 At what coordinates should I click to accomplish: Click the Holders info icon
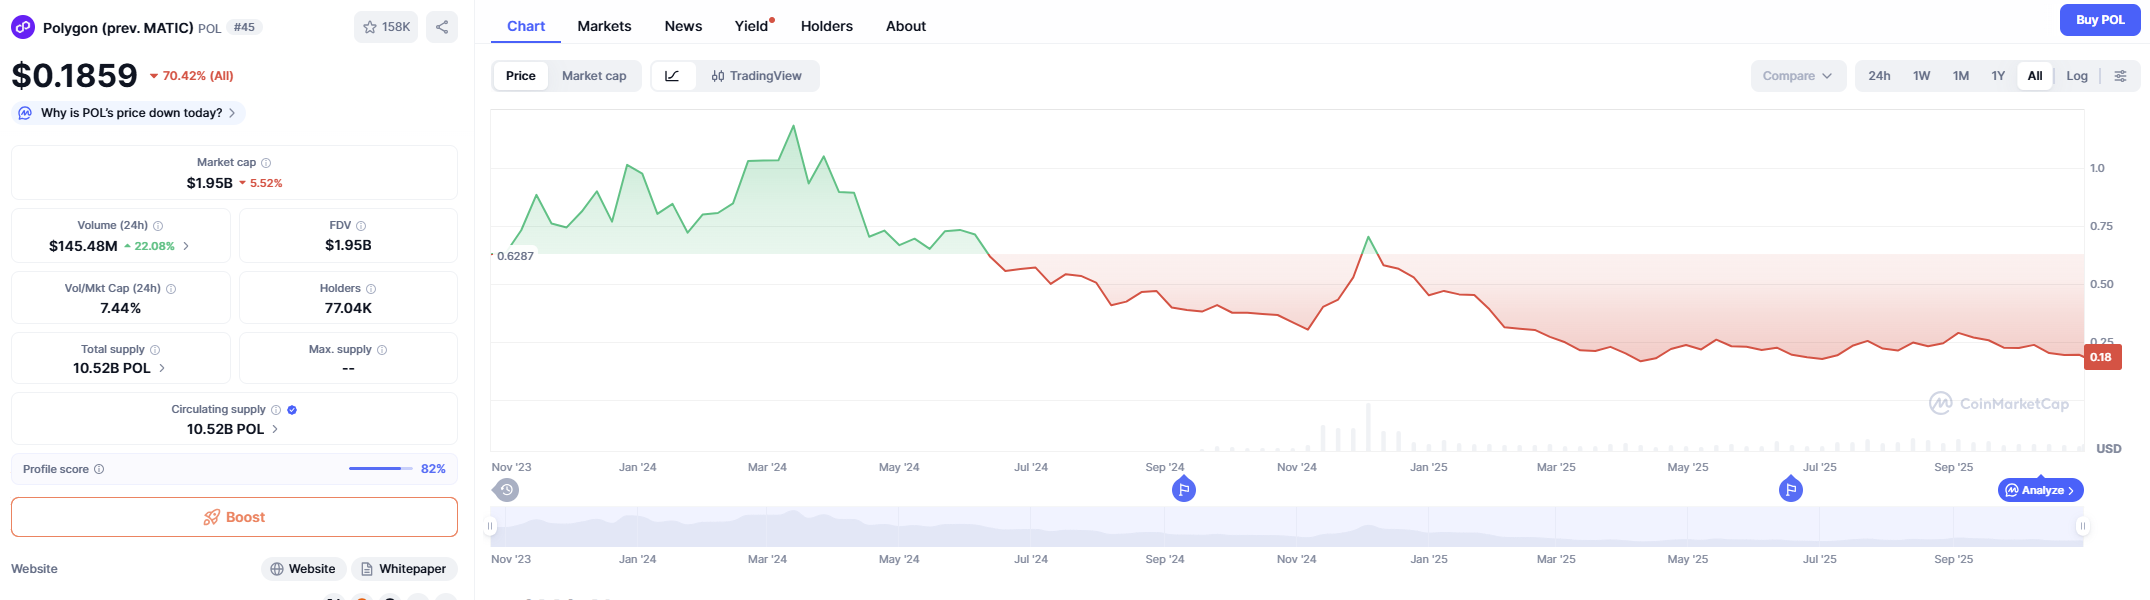click(371, 289)
